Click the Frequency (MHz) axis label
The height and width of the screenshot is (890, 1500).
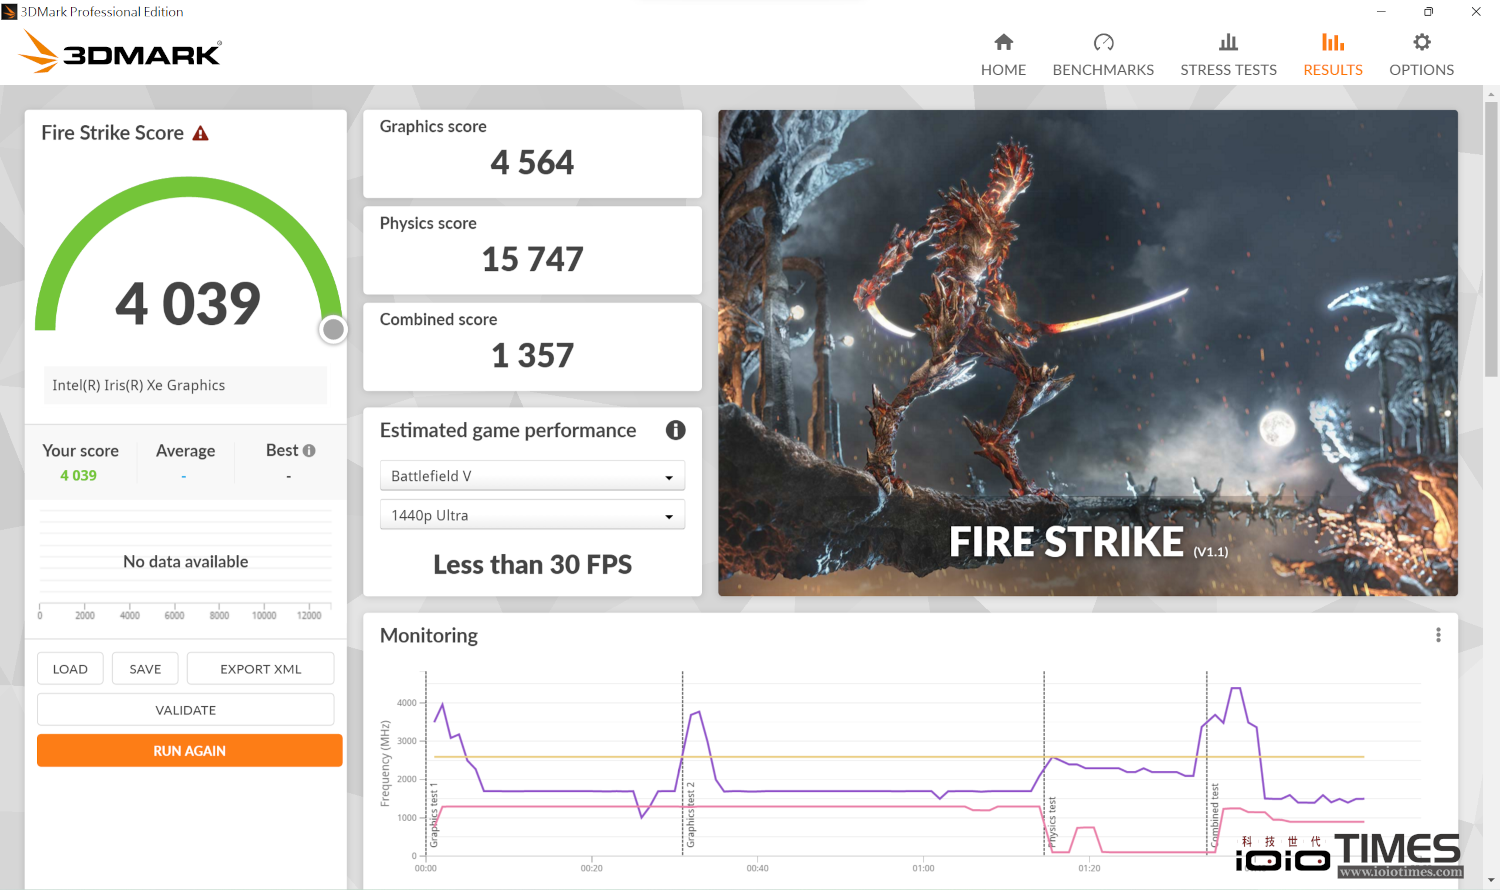coord(385,763)
